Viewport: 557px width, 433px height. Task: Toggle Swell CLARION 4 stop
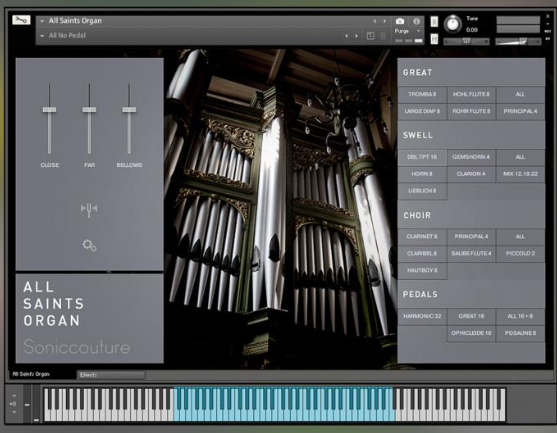471,174
